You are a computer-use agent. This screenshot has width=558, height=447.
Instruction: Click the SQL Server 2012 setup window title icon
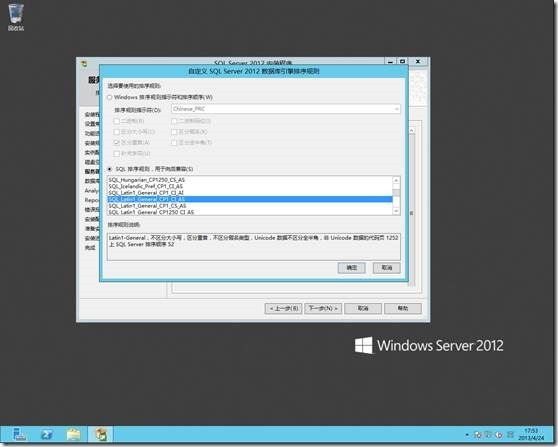point(84,64)
